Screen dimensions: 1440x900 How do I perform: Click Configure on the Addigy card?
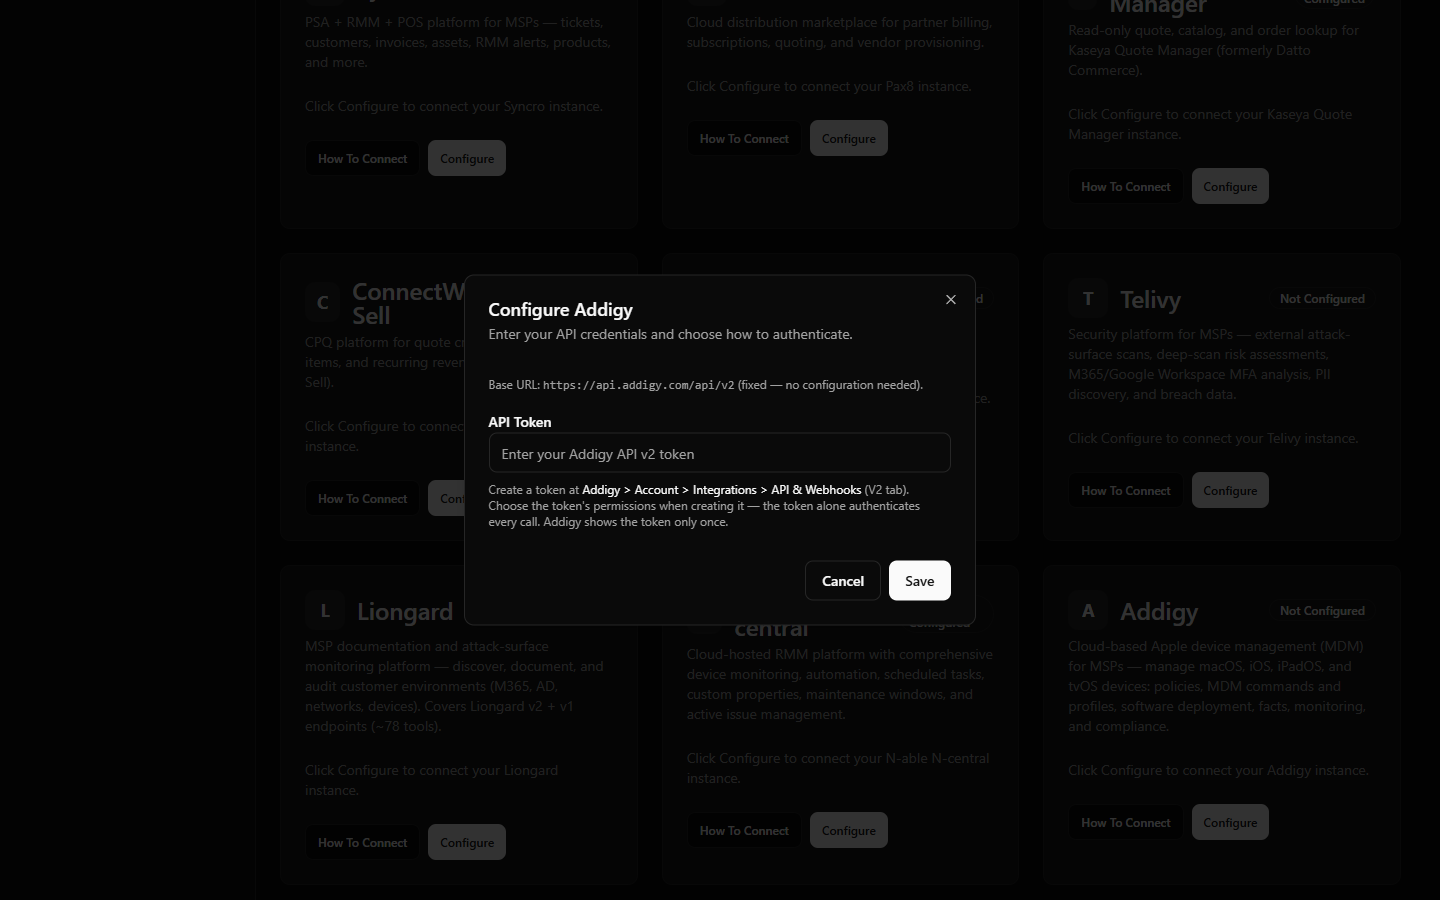(x=1230, y=822)
